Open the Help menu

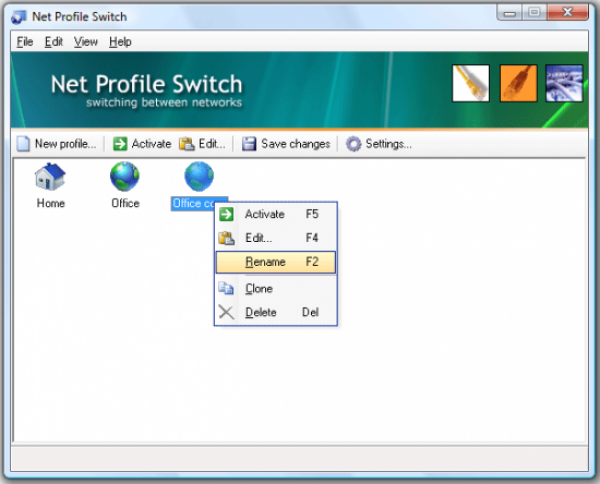pyautogui.click(x=120, y=42)
